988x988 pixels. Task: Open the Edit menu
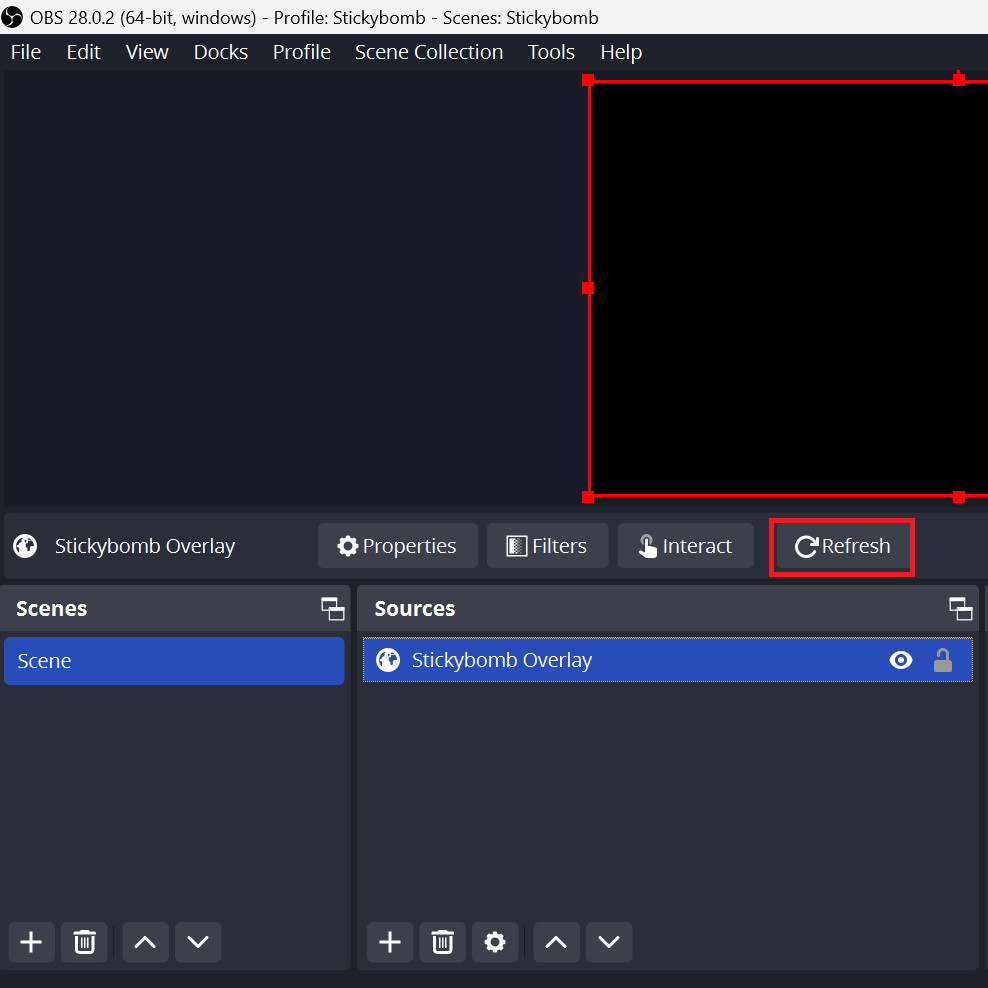[83, 52]
